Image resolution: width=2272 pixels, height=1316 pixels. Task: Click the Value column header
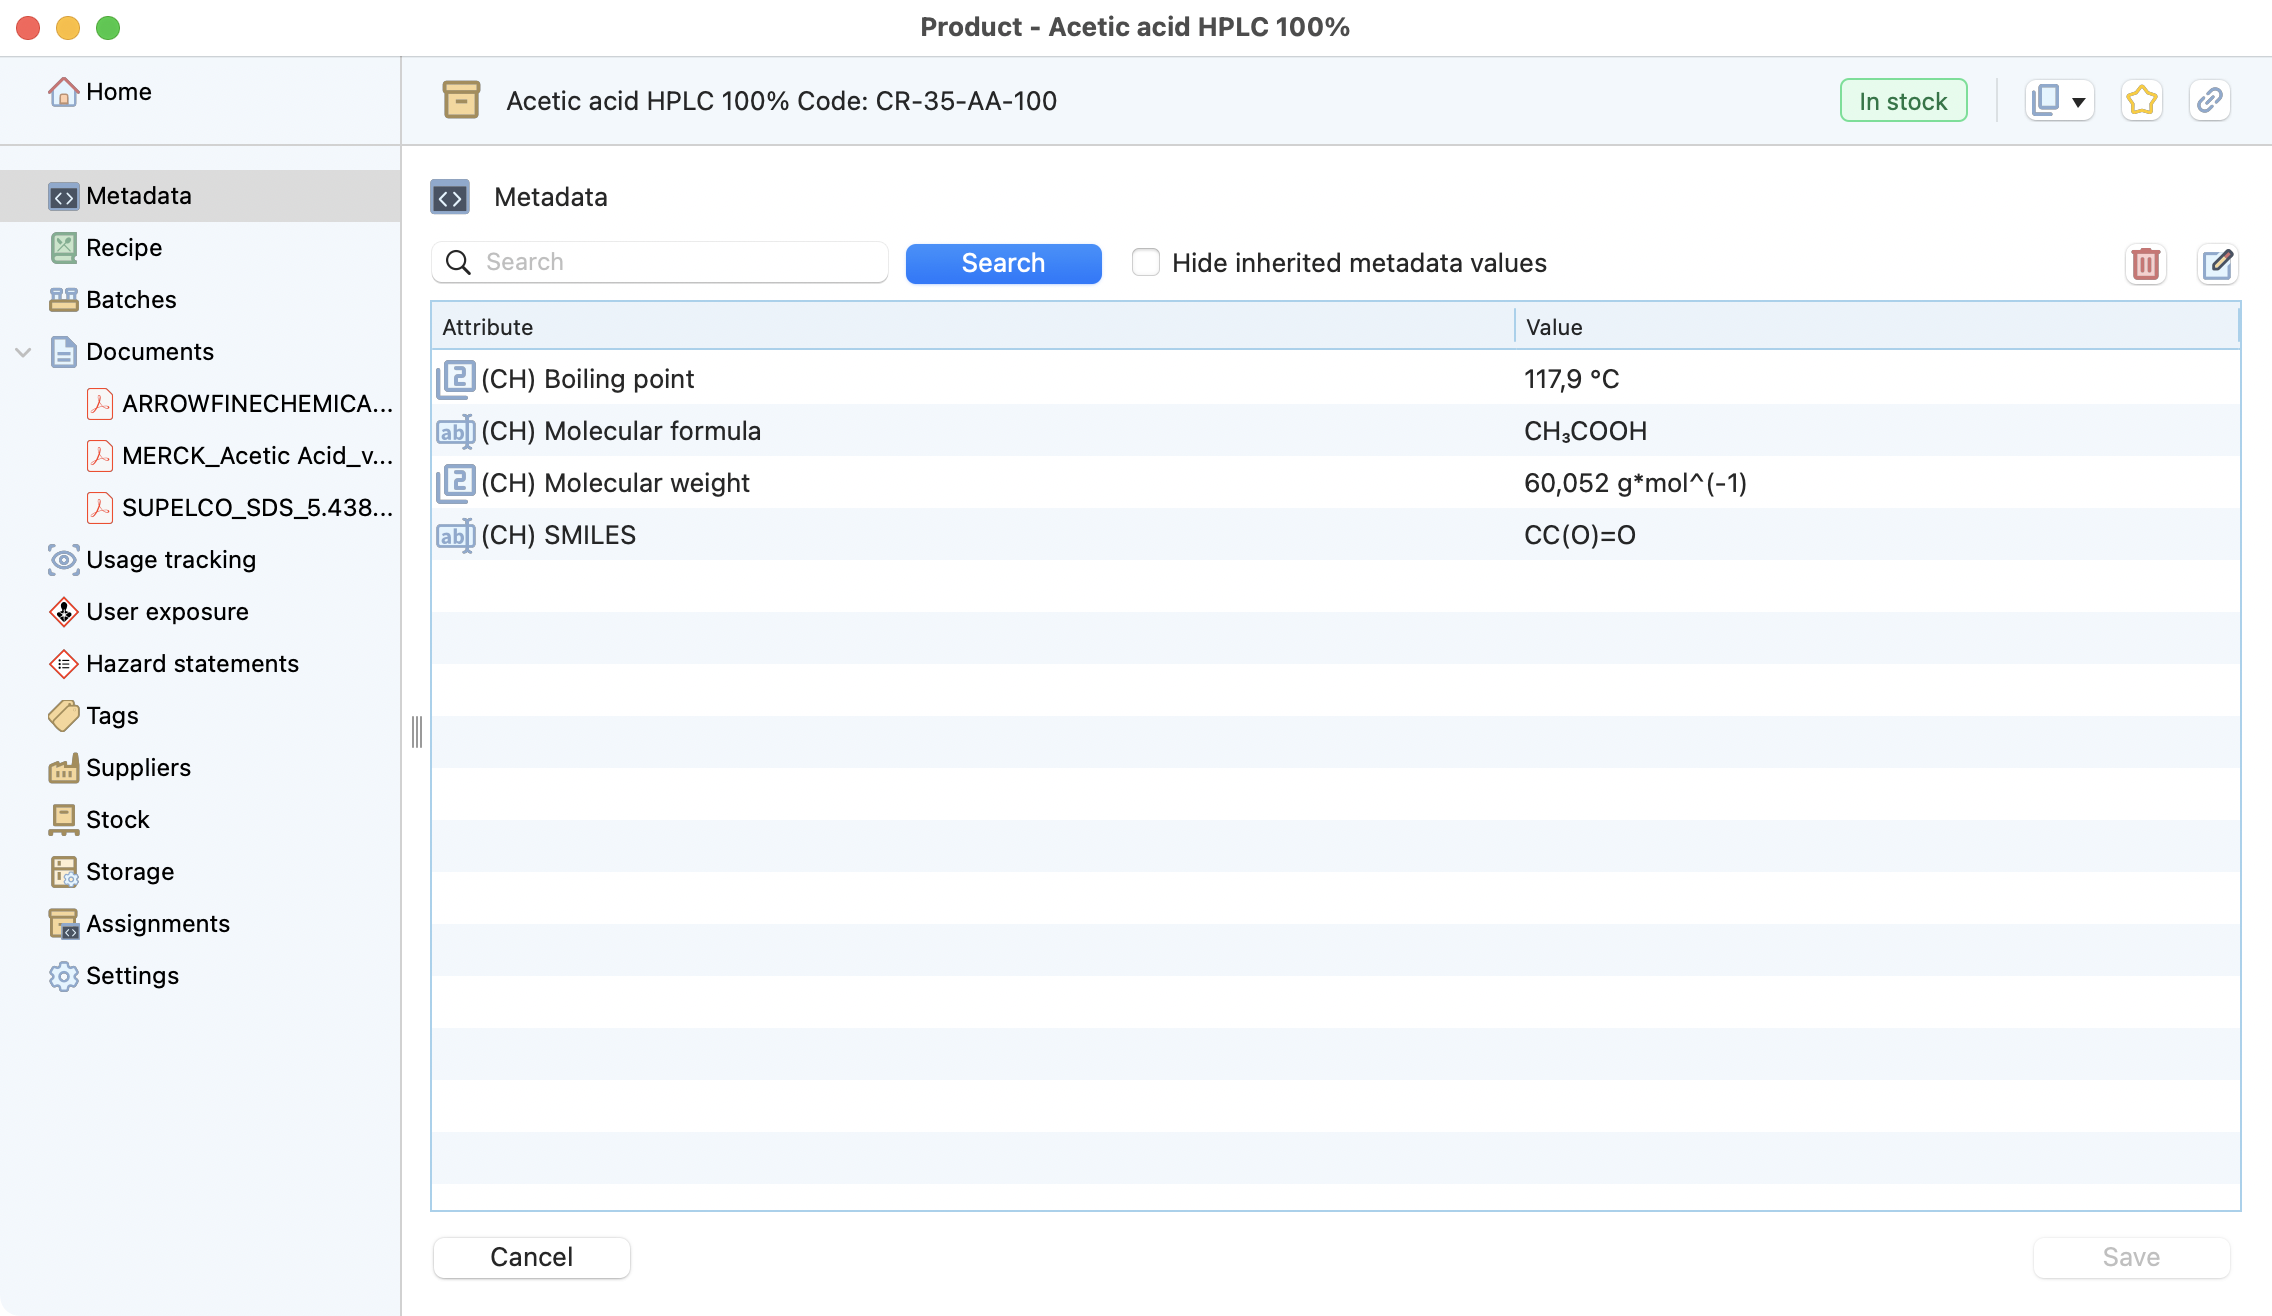click(x=1554, y=327)
